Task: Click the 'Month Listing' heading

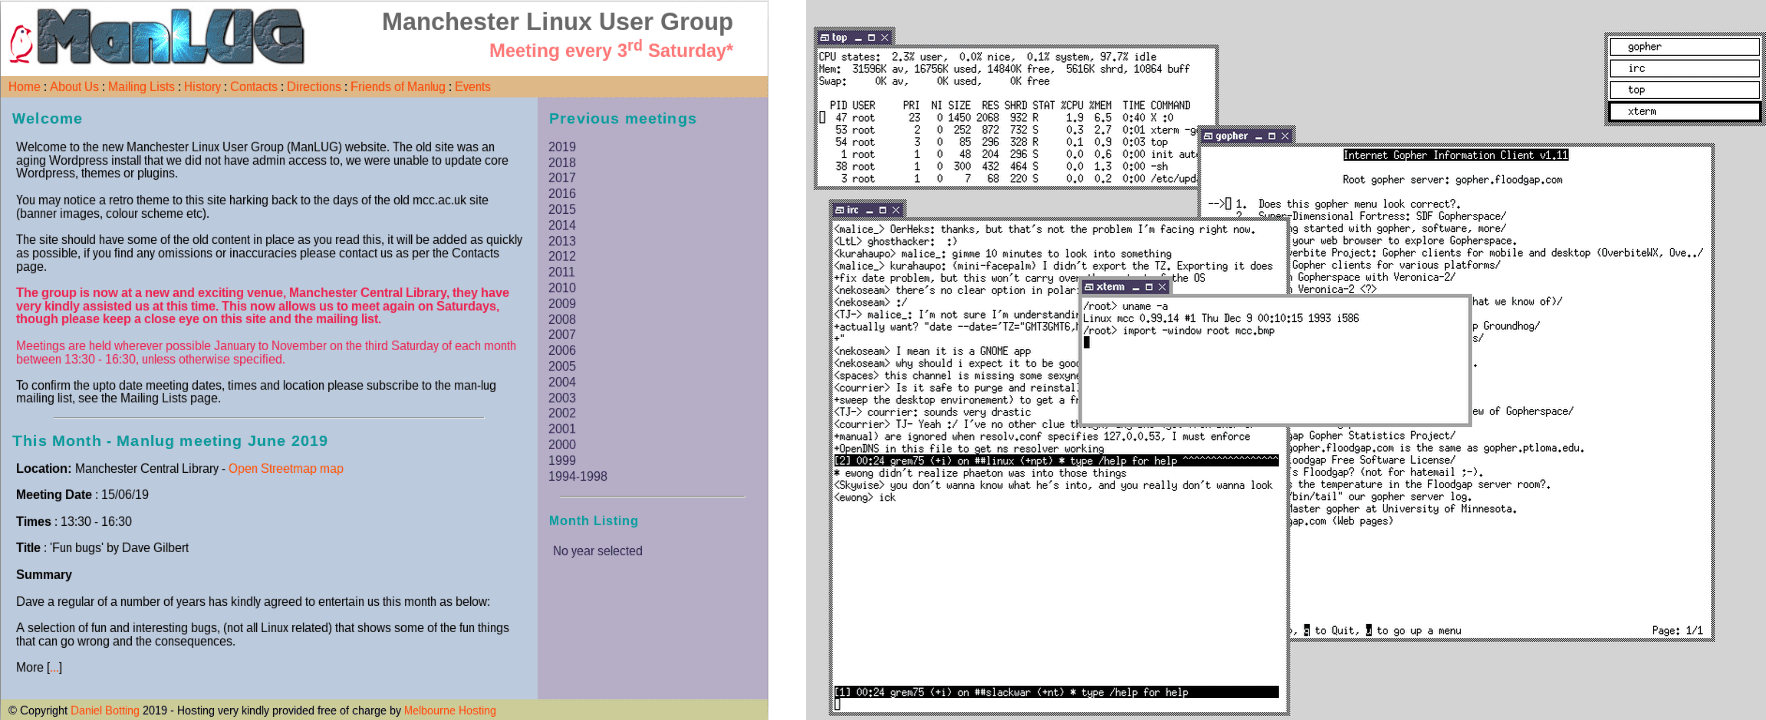Action: [593, 521]
